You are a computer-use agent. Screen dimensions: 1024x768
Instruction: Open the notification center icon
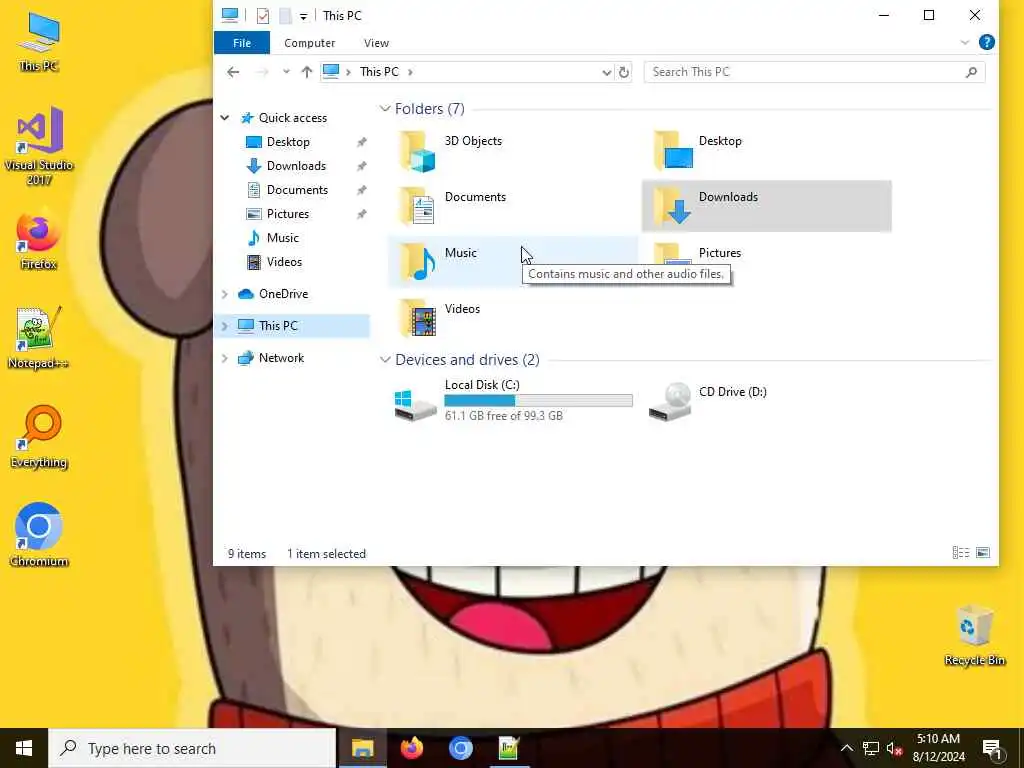(x=992, y=748)
